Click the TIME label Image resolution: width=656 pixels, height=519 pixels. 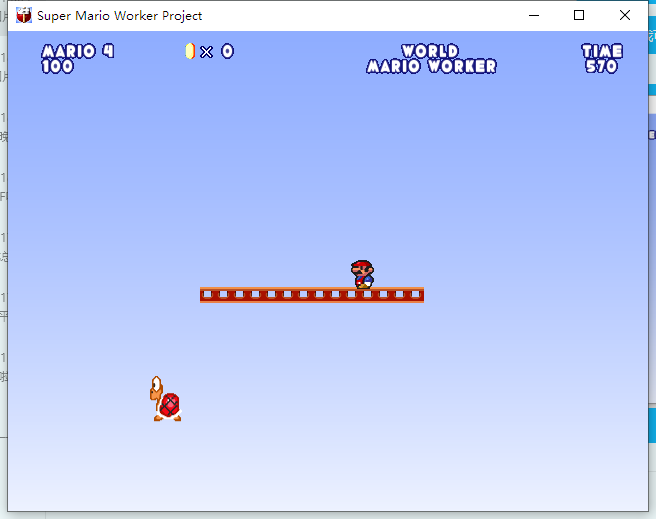[602, 51]
